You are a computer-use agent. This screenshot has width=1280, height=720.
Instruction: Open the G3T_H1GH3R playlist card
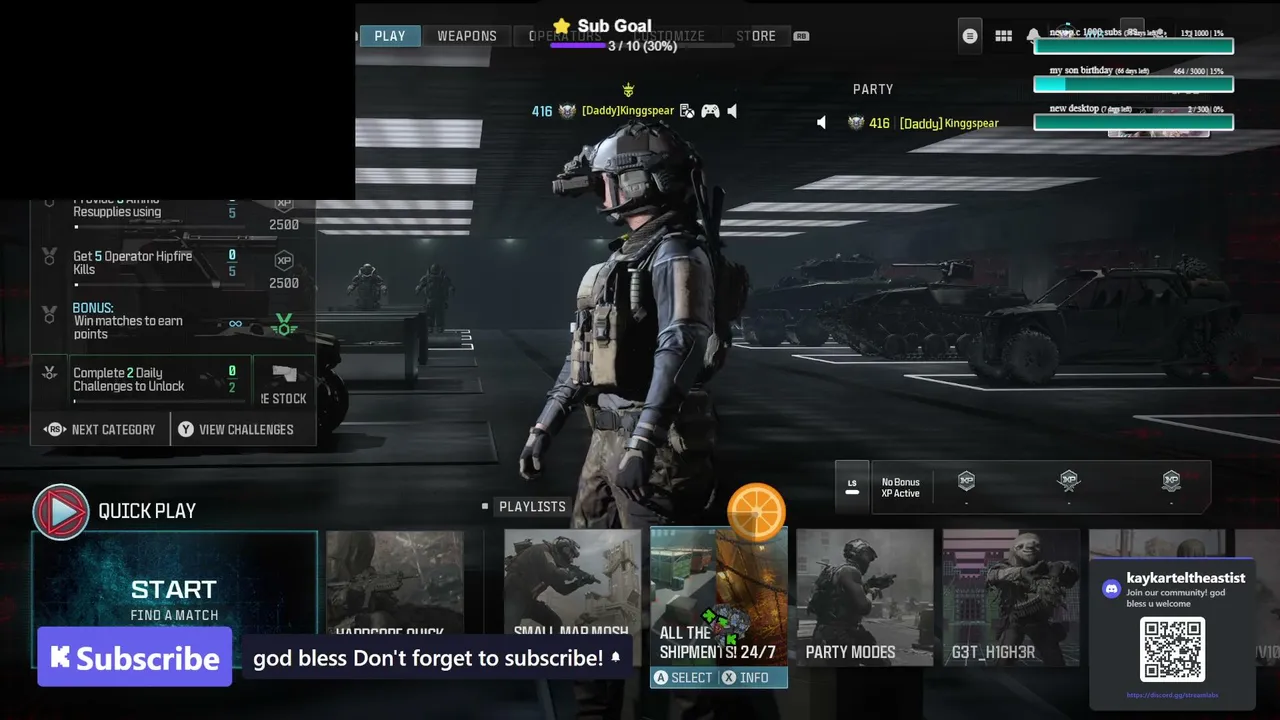pyautogui.click(x=1011, y=597)
